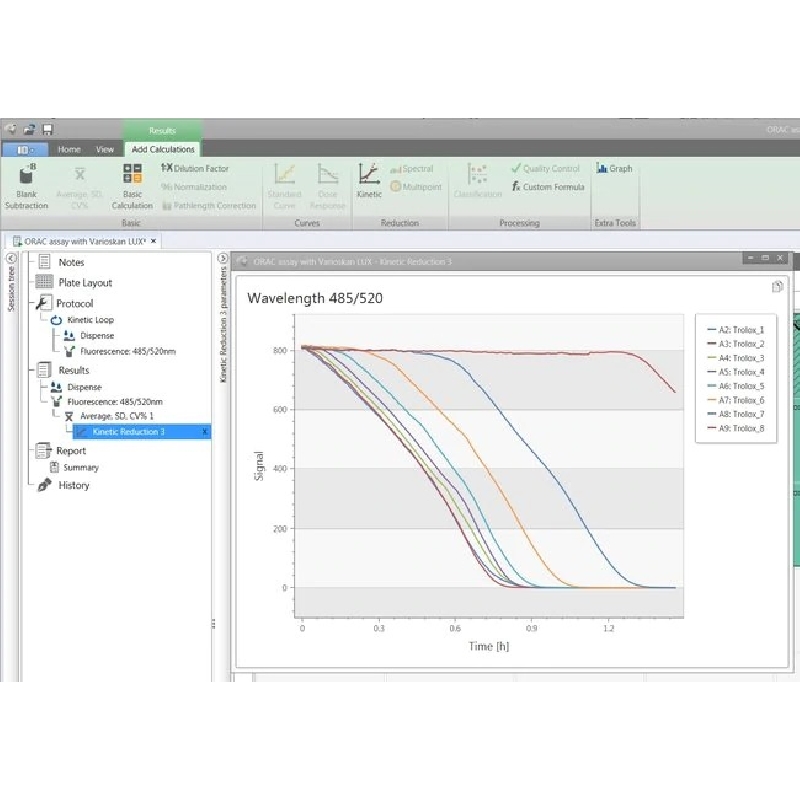800x800 pixels.
Task: Switch to the View tab
Action: [x=105, y=149]
